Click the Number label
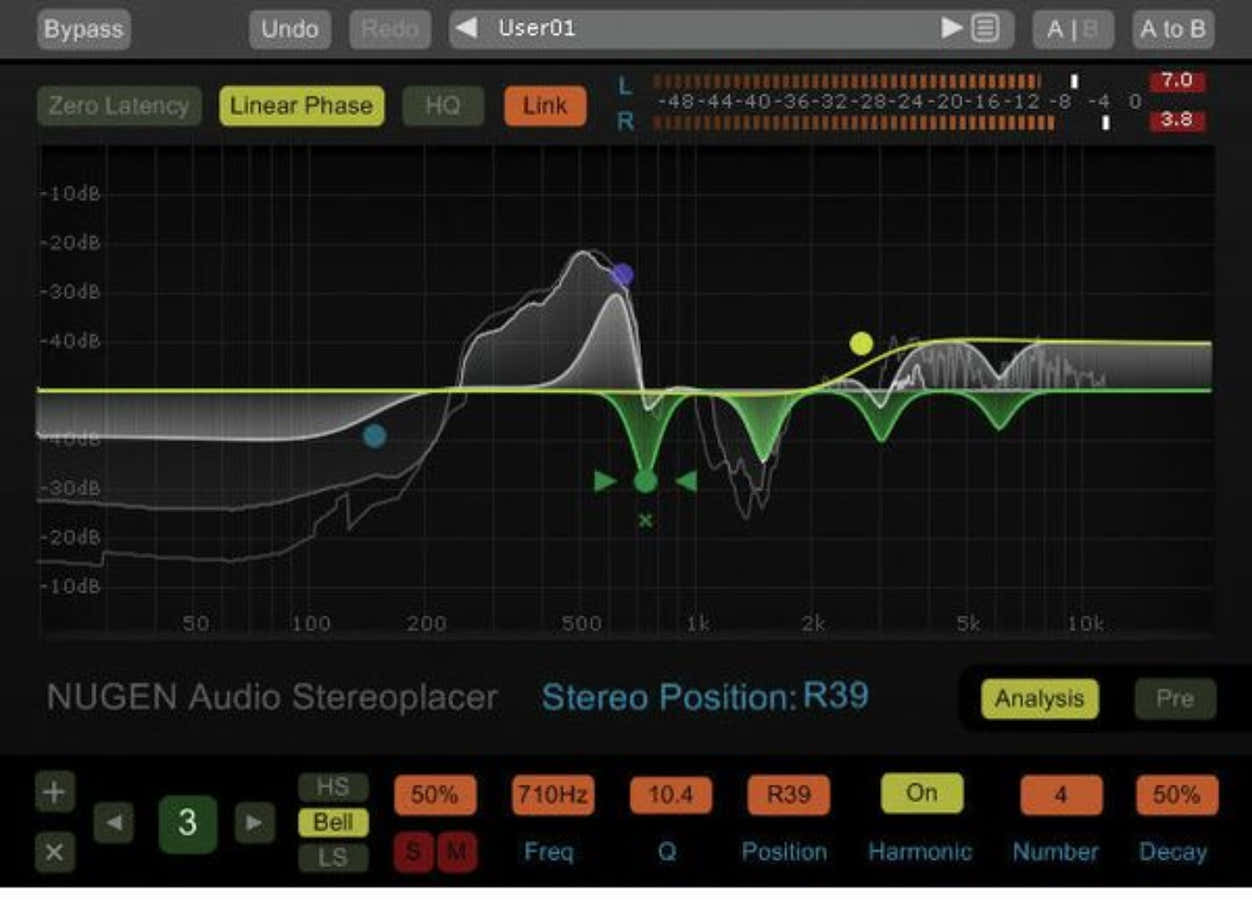Viewport: 1252px width, 900px height. (x=1055, y=852)
